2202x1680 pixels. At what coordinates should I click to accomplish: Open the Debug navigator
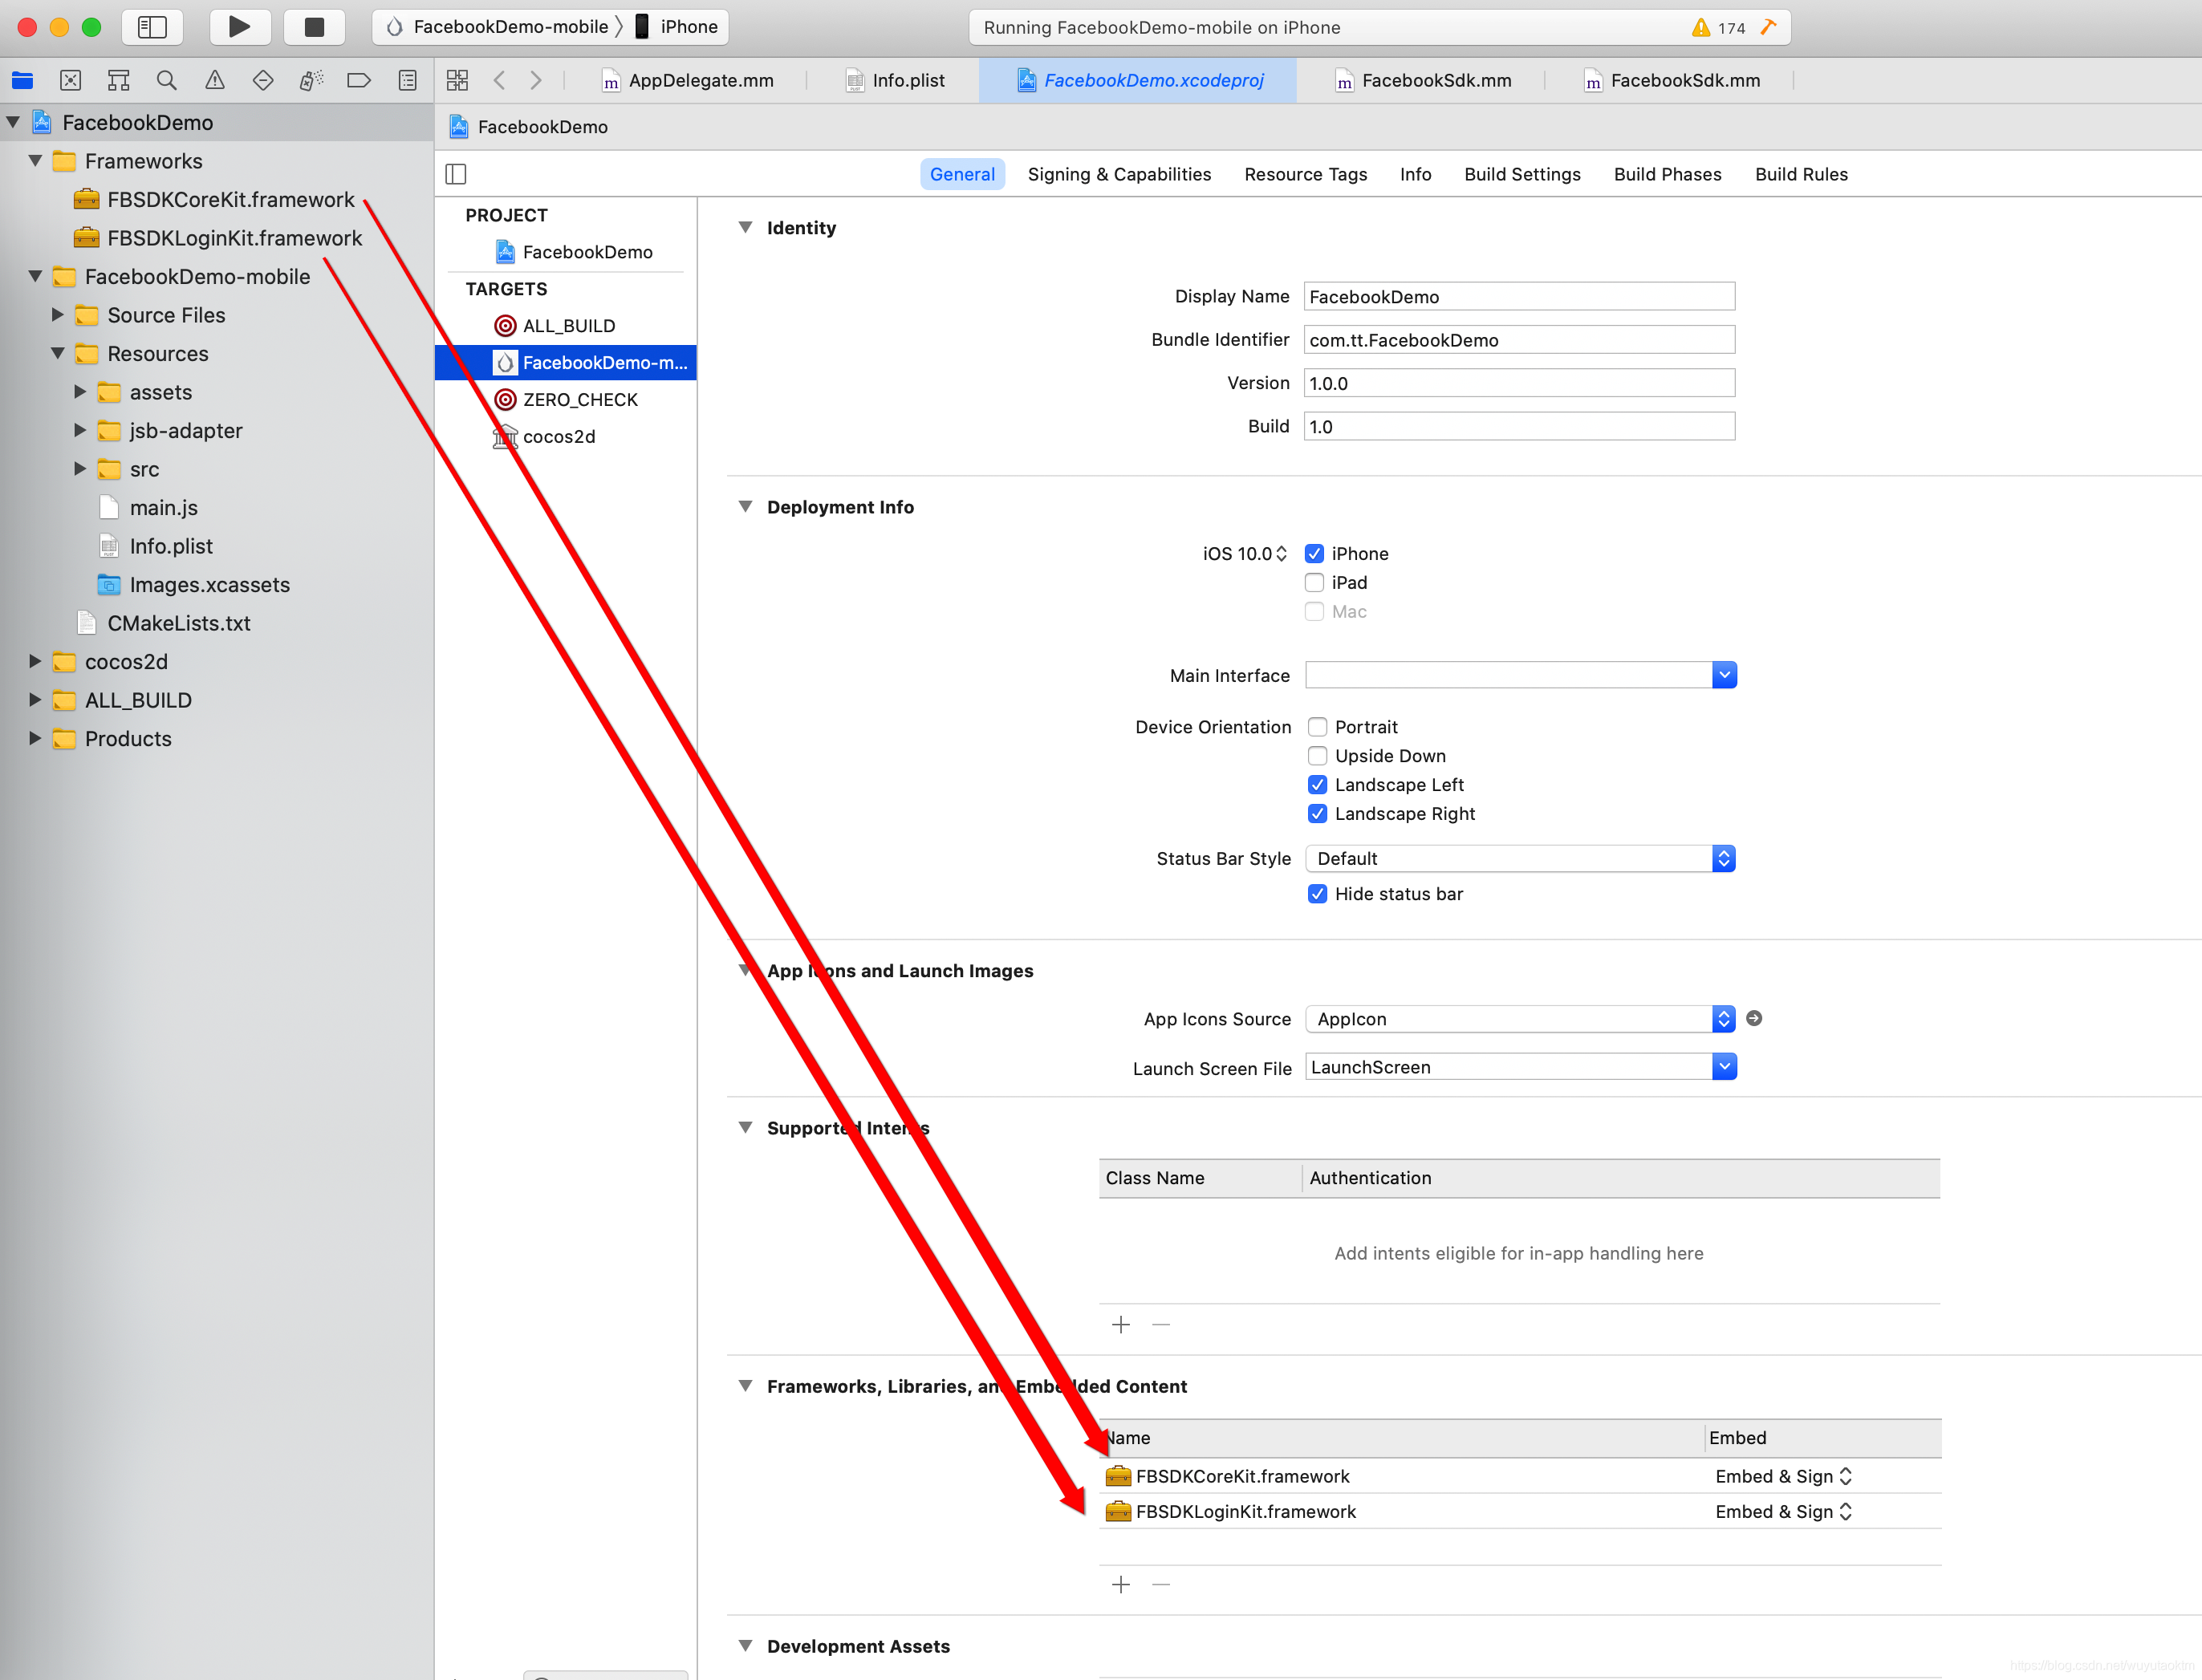click(x=311, y=80)
